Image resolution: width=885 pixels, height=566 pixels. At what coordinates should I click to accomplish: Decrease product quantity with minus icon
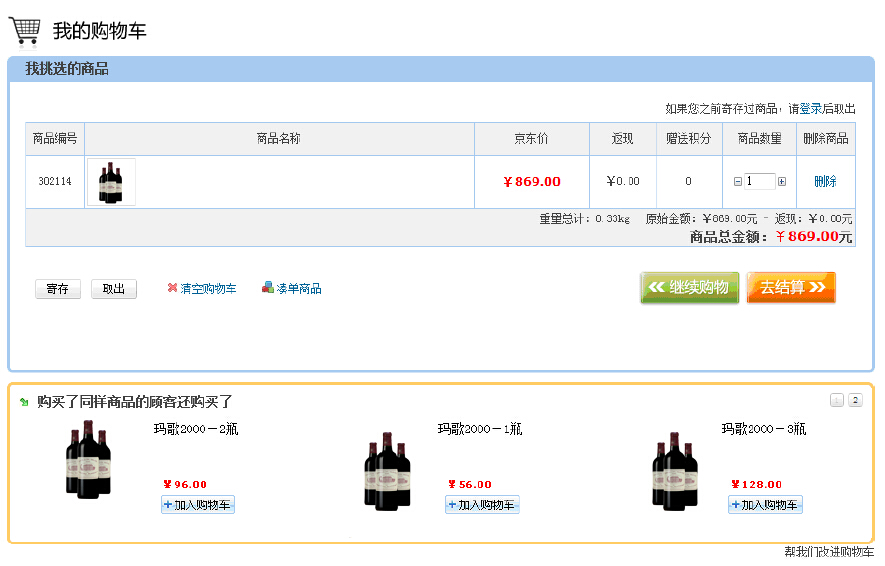[x=738, y=182]
